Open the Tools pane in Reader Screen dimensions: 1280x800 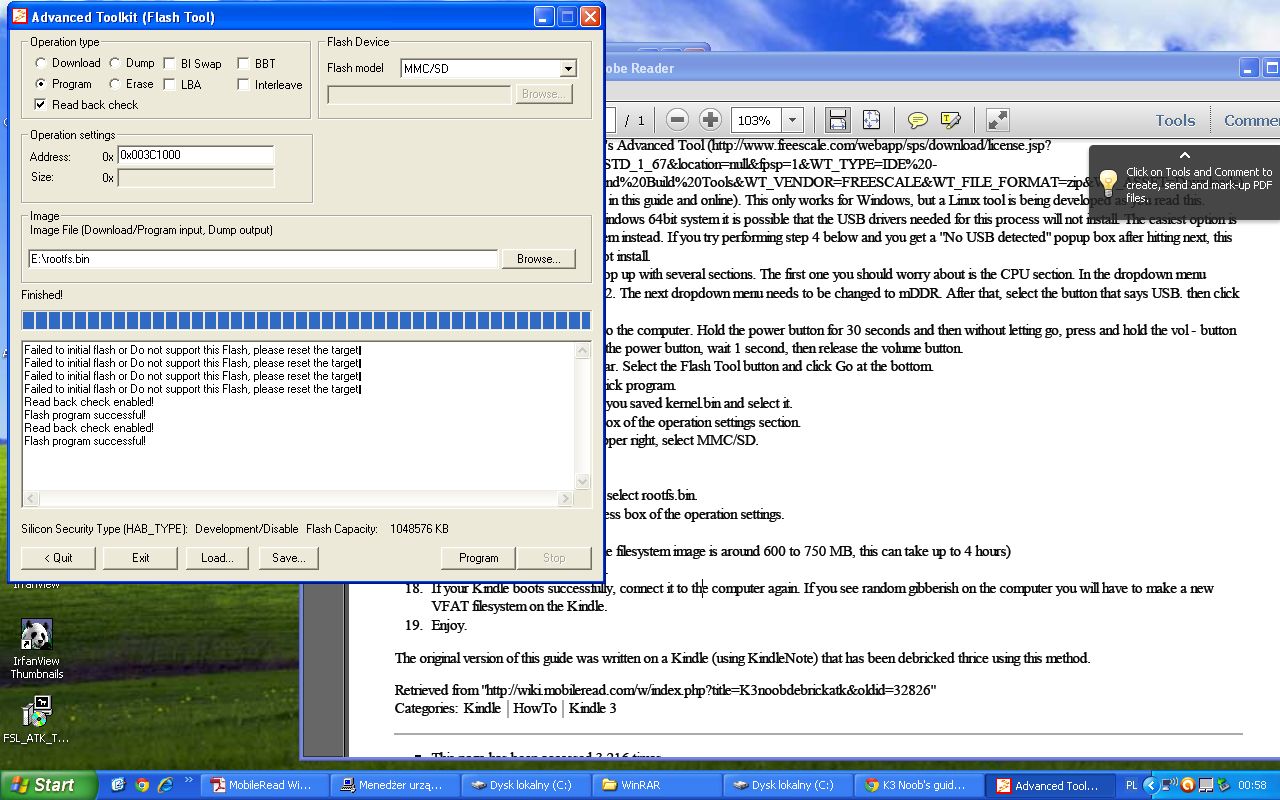(1175, 120)
